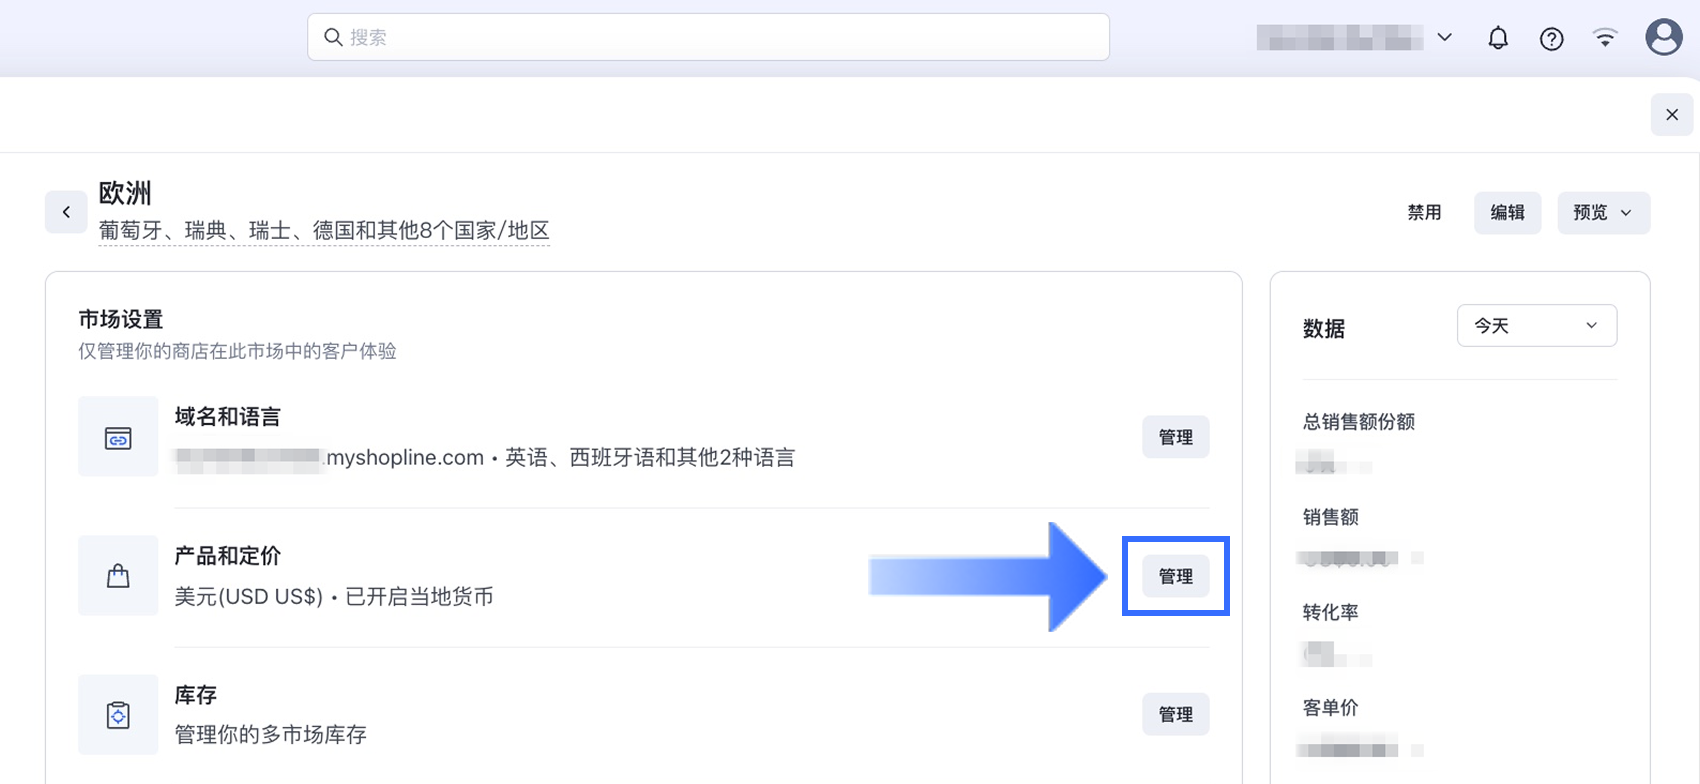Screen dimensions: 1700x784
Task: Click the shopping bag products icon
Action: coord(118,576)
